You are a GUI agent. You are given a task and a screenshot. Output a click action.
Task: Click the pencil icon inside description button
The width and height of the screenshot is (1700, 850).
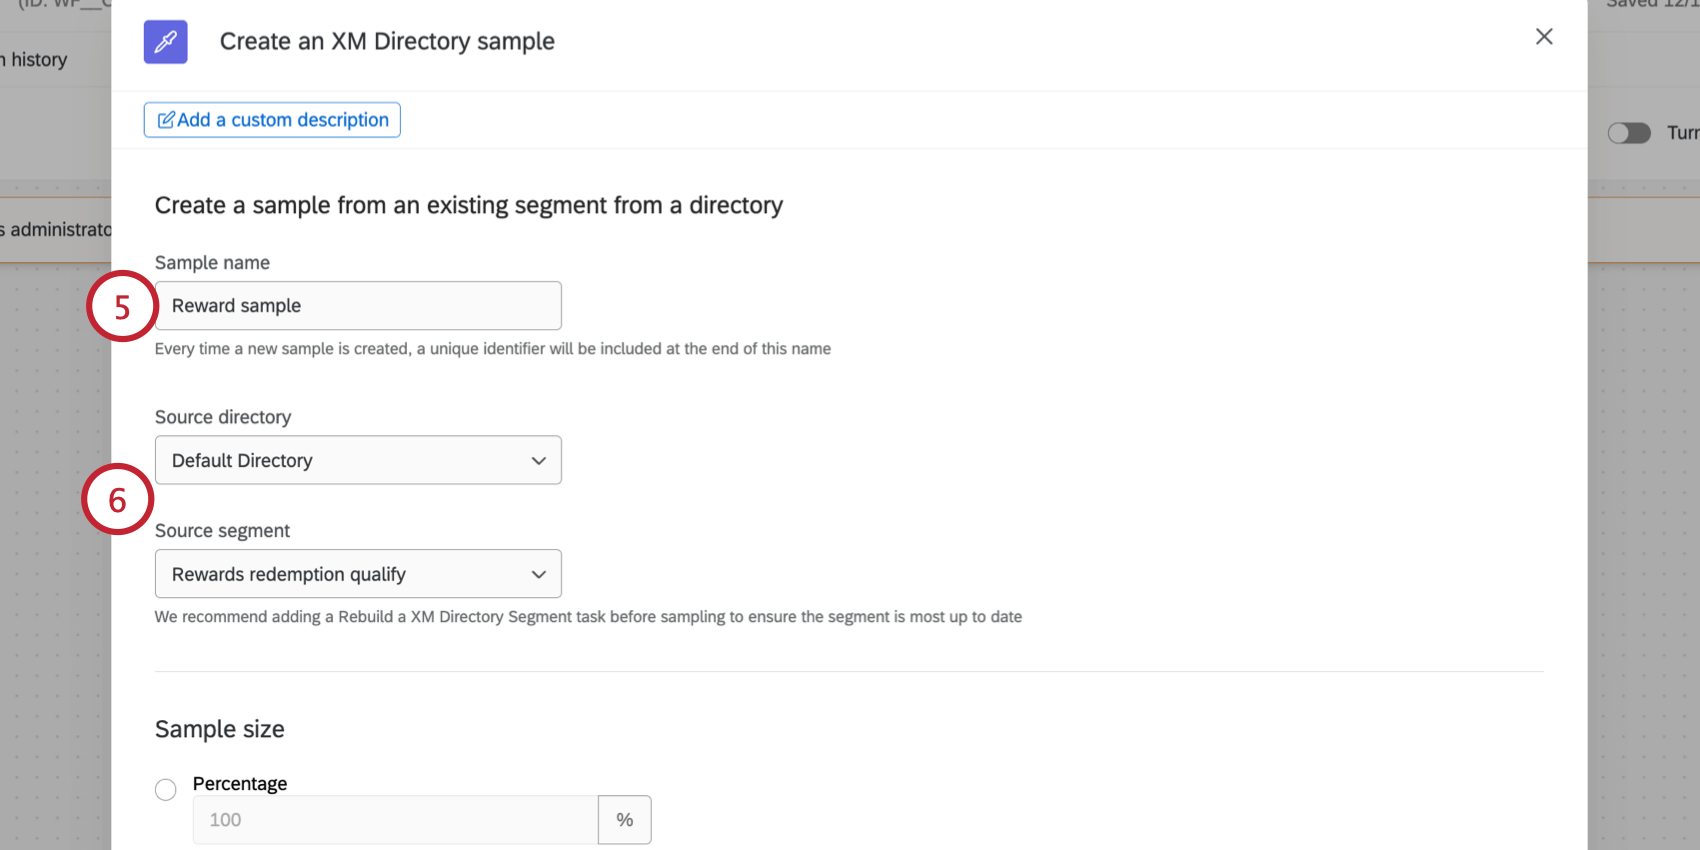[167, 119]
